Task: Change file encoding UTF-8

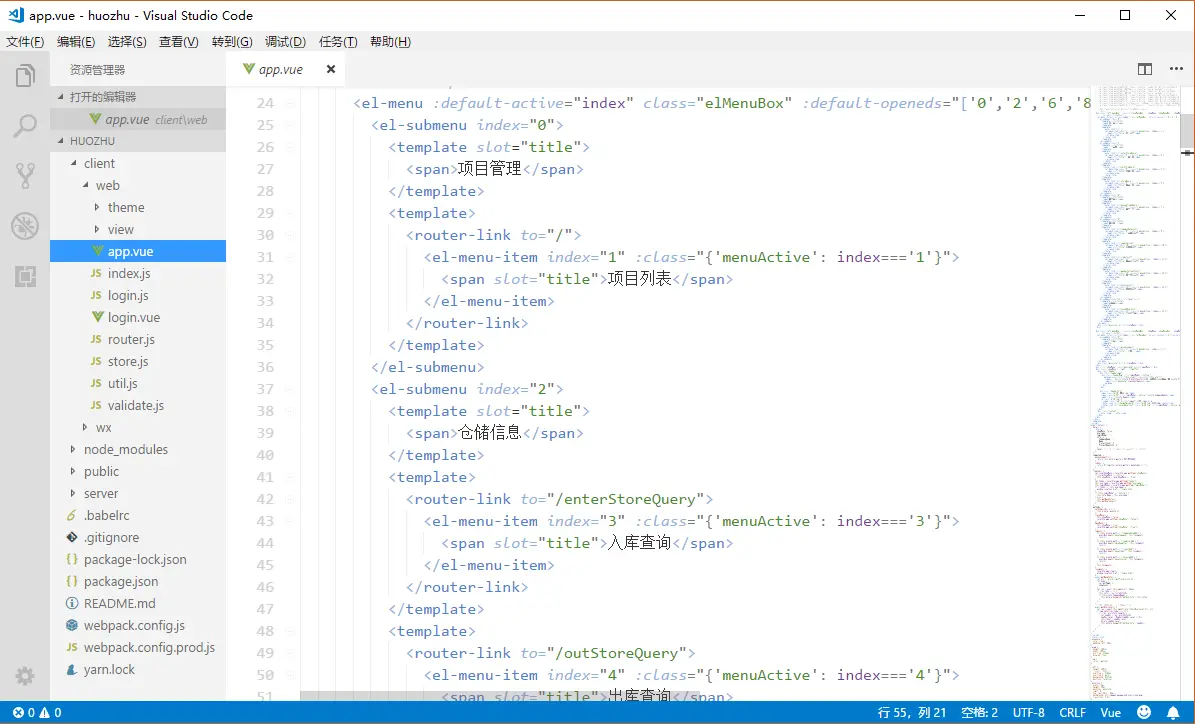Action: point(1028,713)
